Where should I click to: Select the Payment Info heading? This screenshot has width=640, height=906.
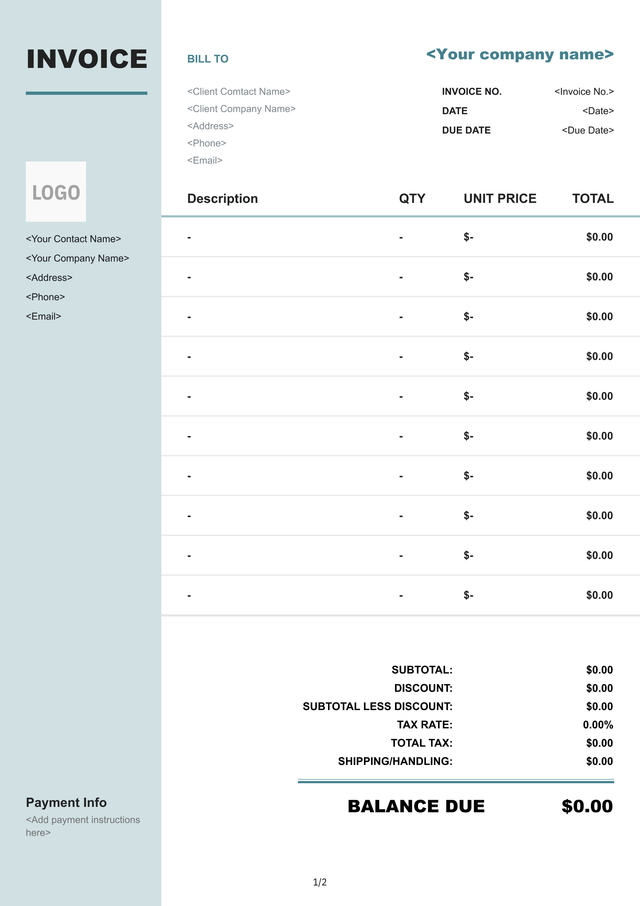pos(66,803)
